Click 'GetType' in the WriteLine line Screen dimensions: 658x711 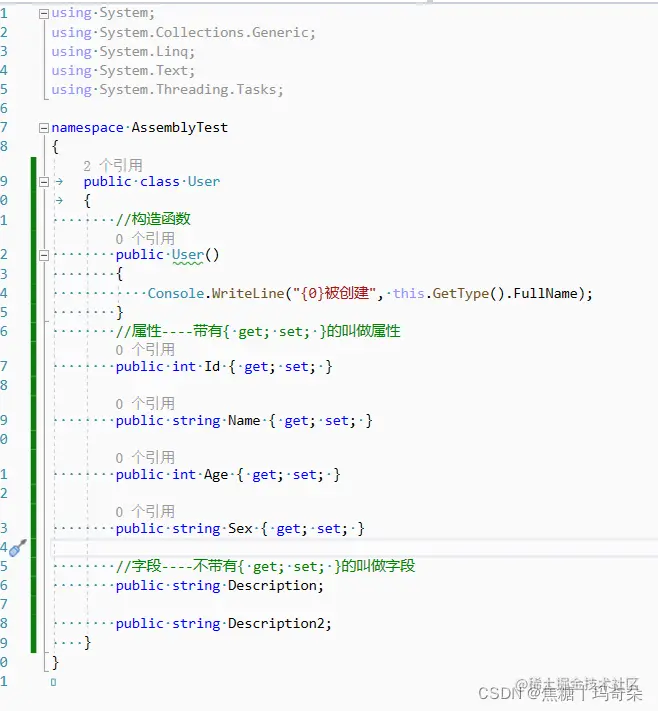click(x=461, y=293)
